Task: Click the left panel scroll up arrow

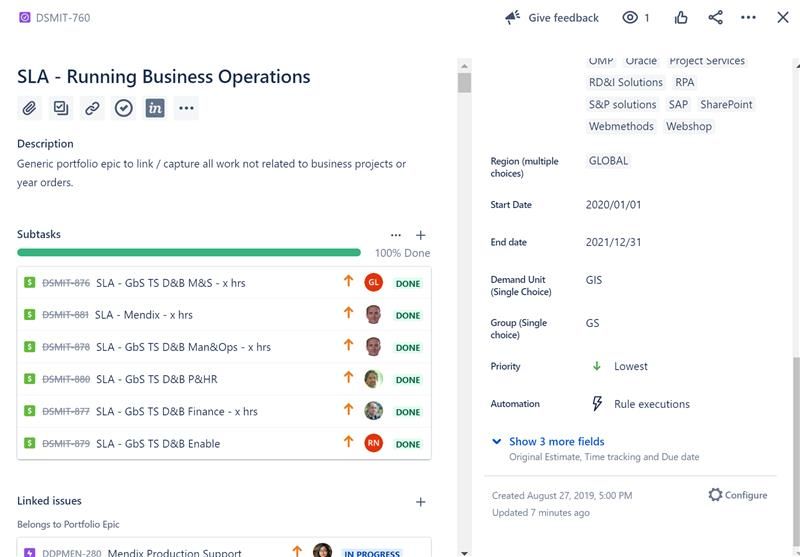Action: click(x=464, y=66)
